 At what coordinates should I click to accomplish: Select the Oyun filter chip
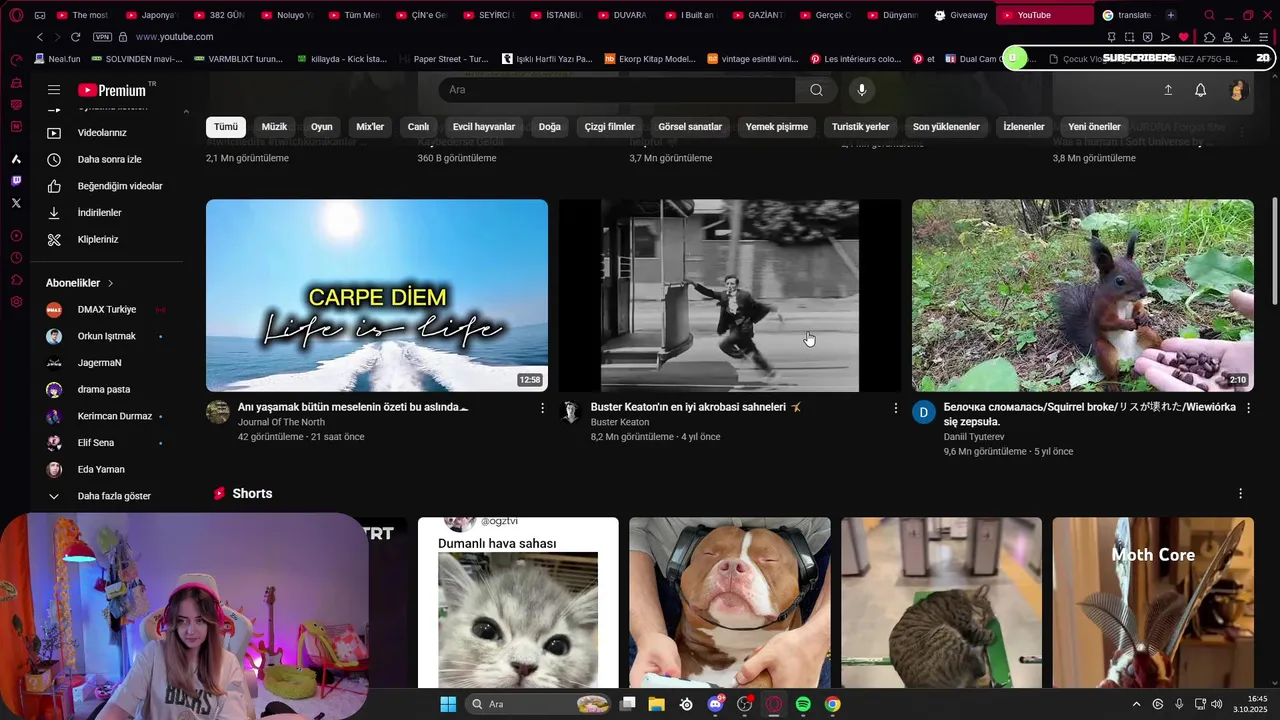pyautogui.click(x=321, y=127)
